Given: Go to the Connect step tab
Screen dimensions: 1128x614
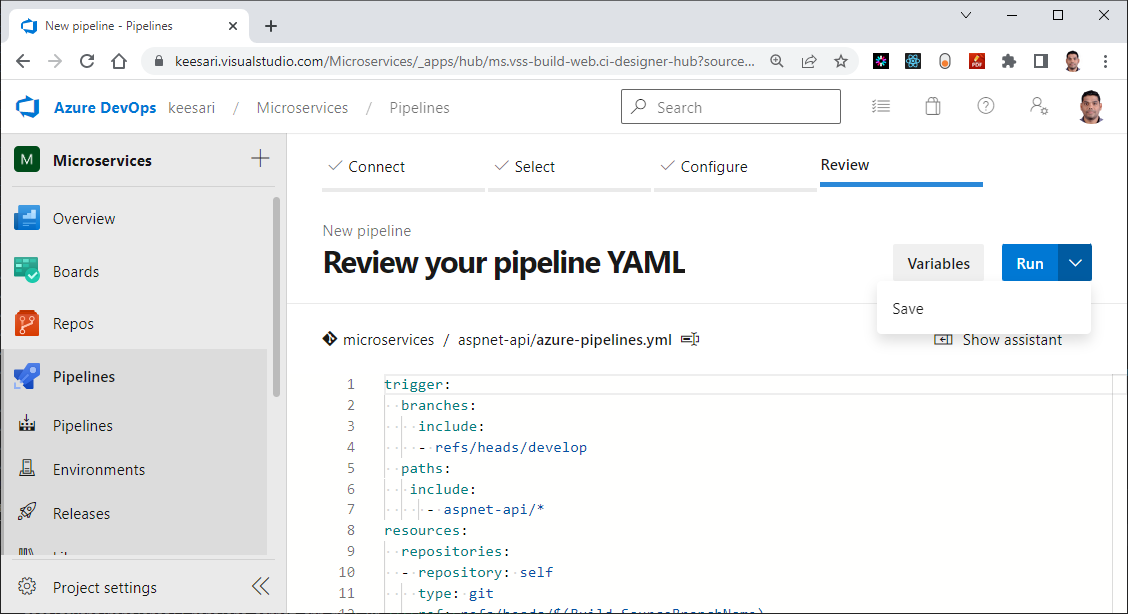Looking at the screenshot, I should [x=403, y=167].
